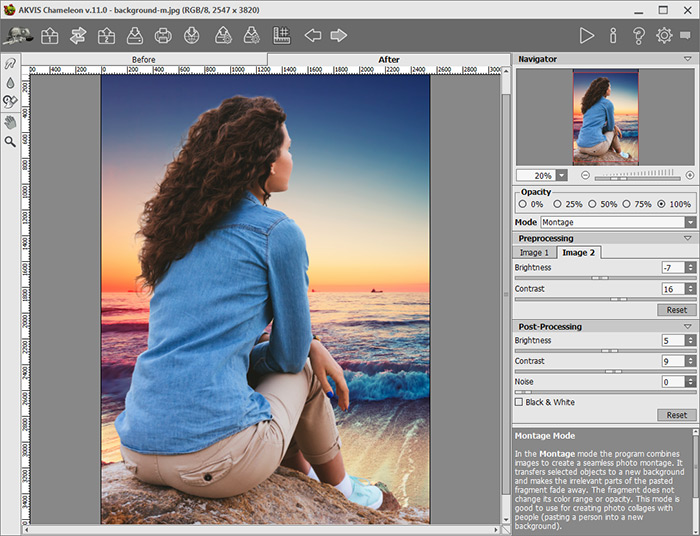Click the redo right arrow

[x=339, y=35]
